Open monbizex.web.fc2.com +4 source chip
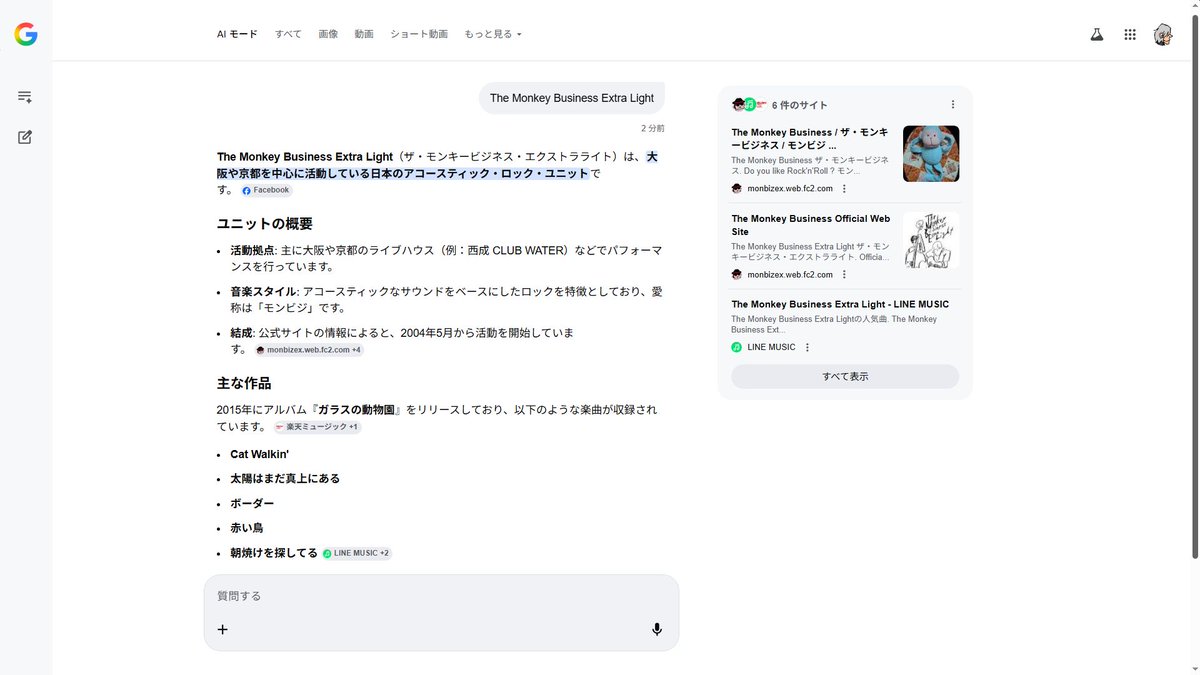 click(x=309, y=350)
